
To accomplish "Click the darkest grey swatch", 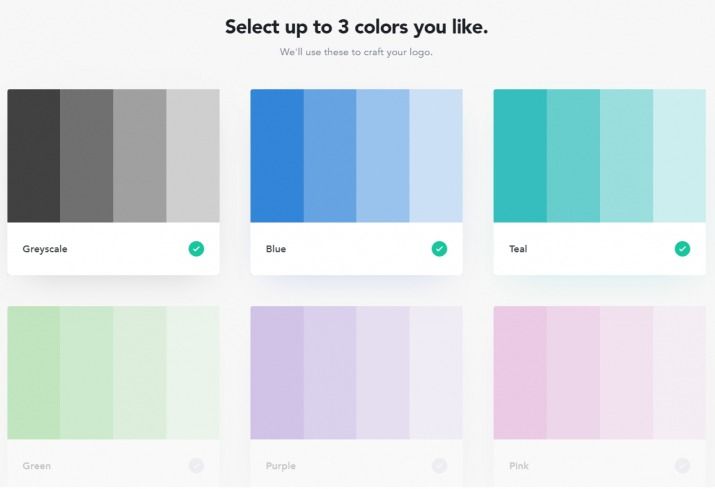I will 34,156.
